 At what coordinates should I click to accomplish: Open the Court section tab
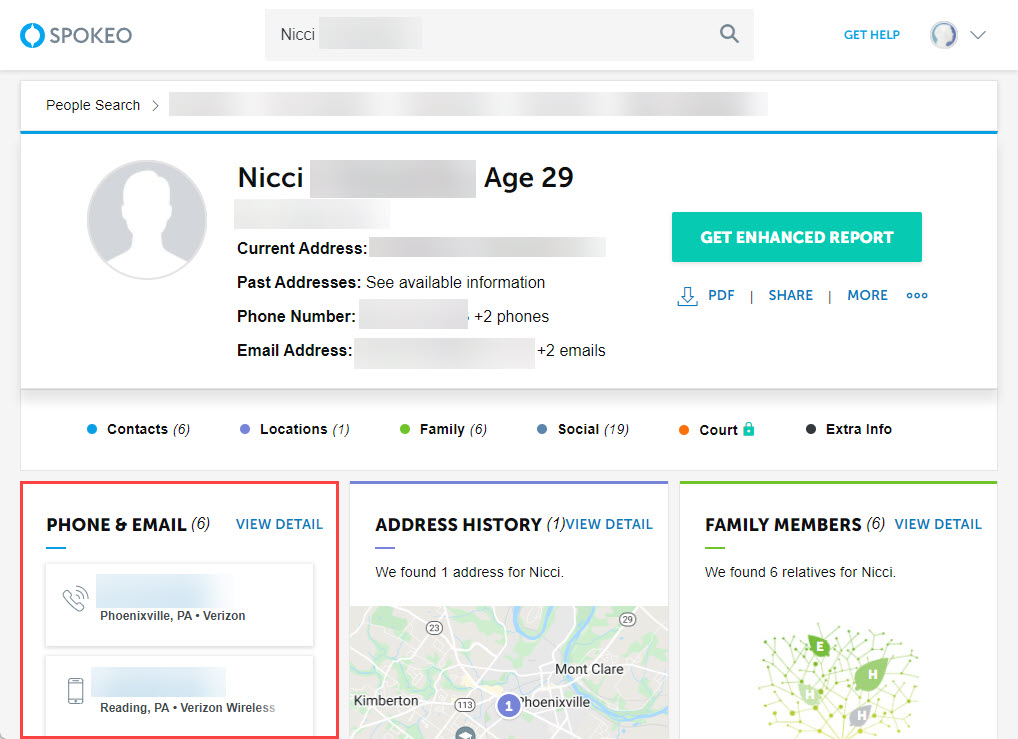coord(717,430)
